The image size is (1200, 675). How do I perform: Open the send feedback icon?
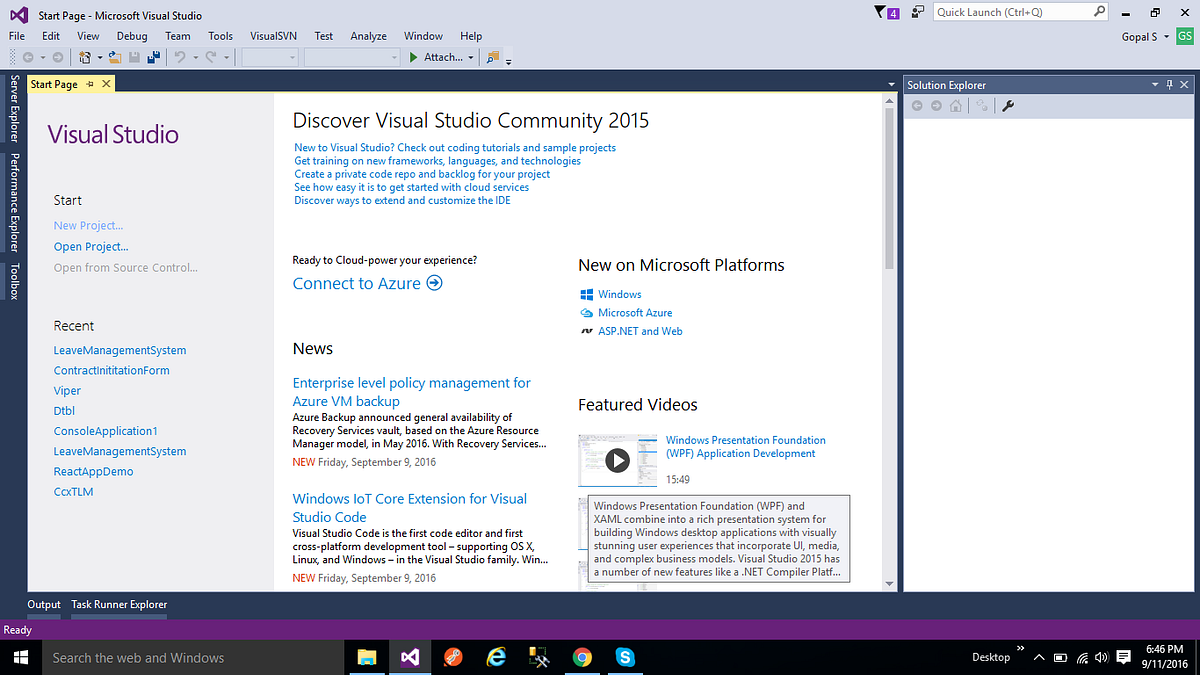tap(917, 13)
